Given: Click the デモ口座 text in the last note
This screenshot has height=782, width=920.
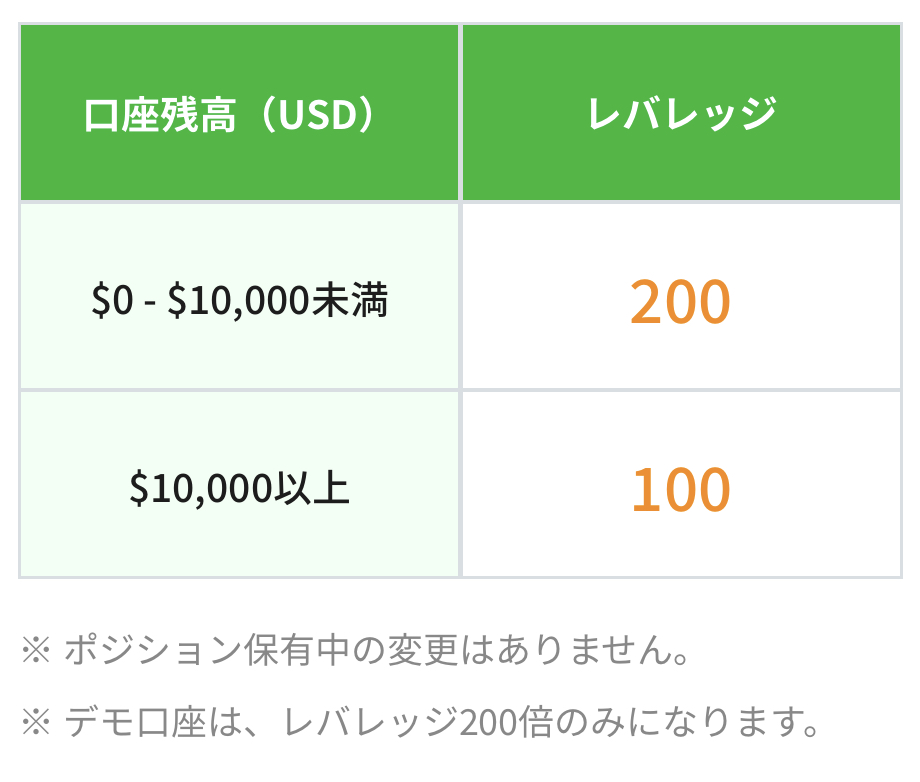Looking at the screenshot, I should [135, 722].
